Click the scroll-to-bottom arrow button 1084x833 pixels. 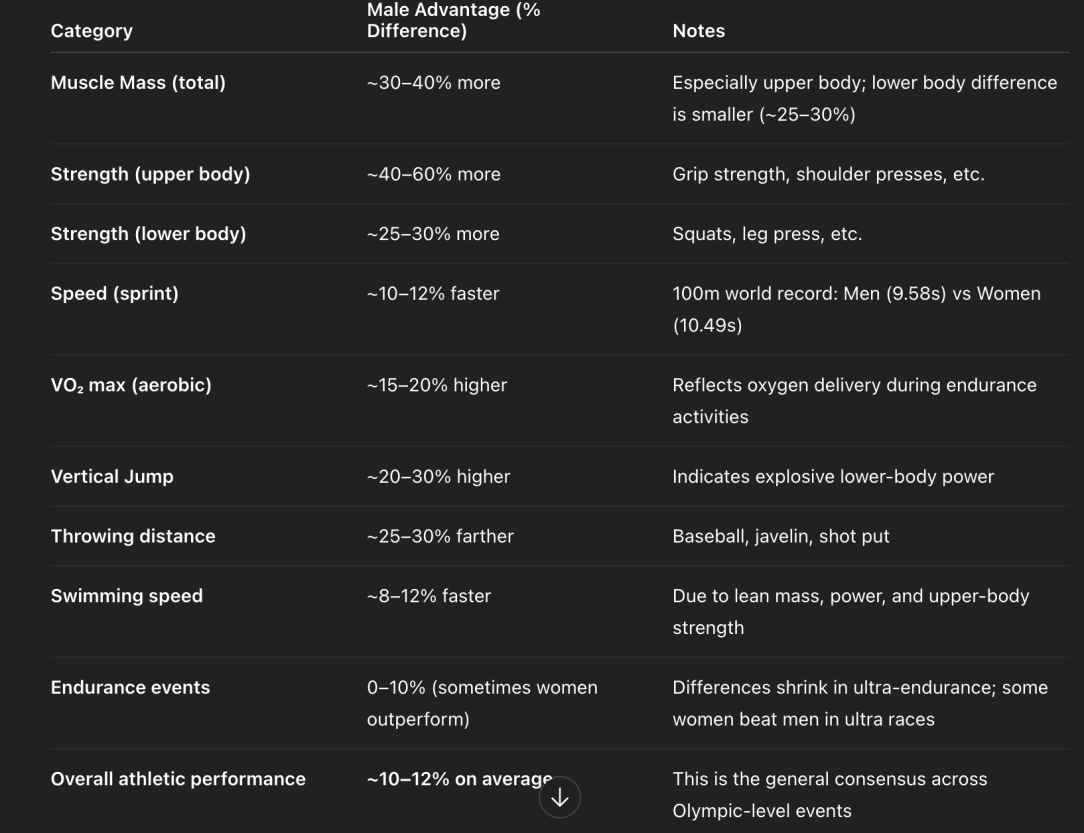[560, 797]
